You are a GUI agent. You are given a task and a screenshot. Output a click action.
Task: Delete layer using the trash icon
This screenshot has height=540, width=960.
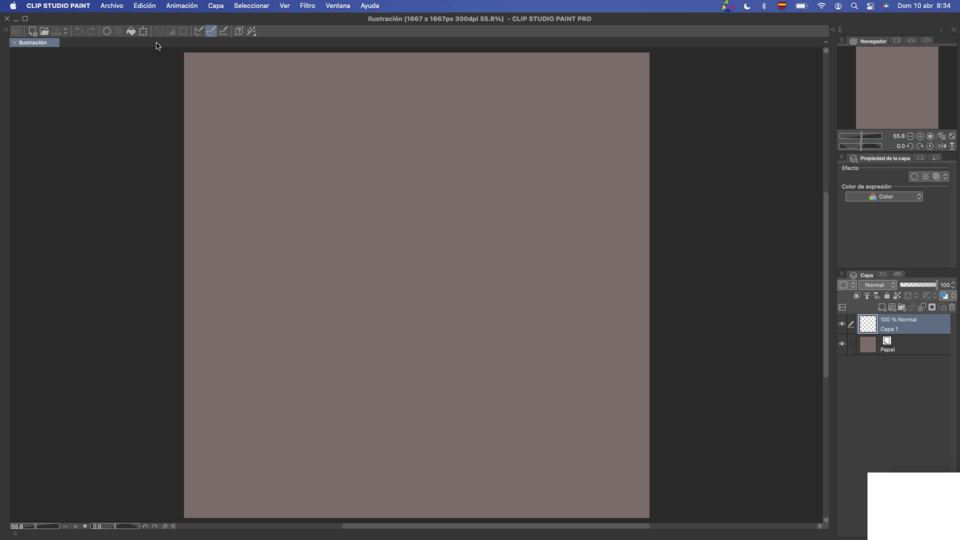(952, 307)
